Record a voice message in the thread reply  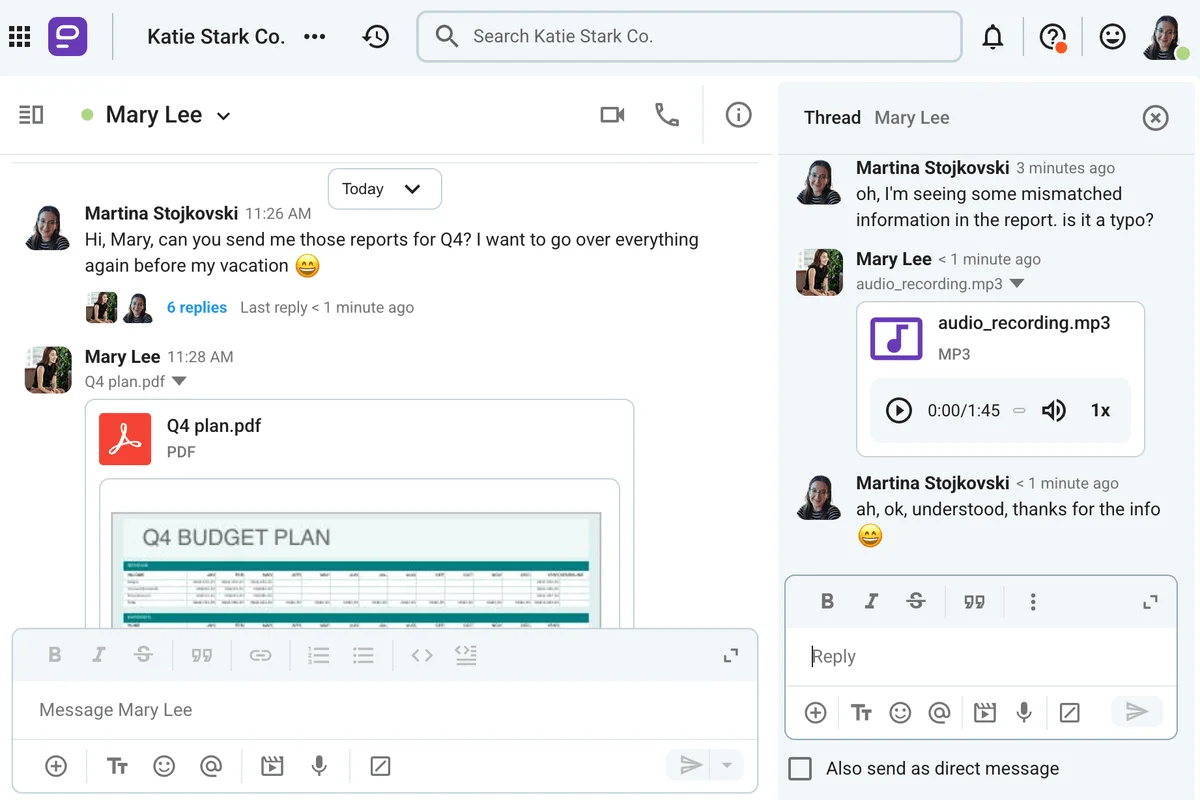pos(1024,712)
